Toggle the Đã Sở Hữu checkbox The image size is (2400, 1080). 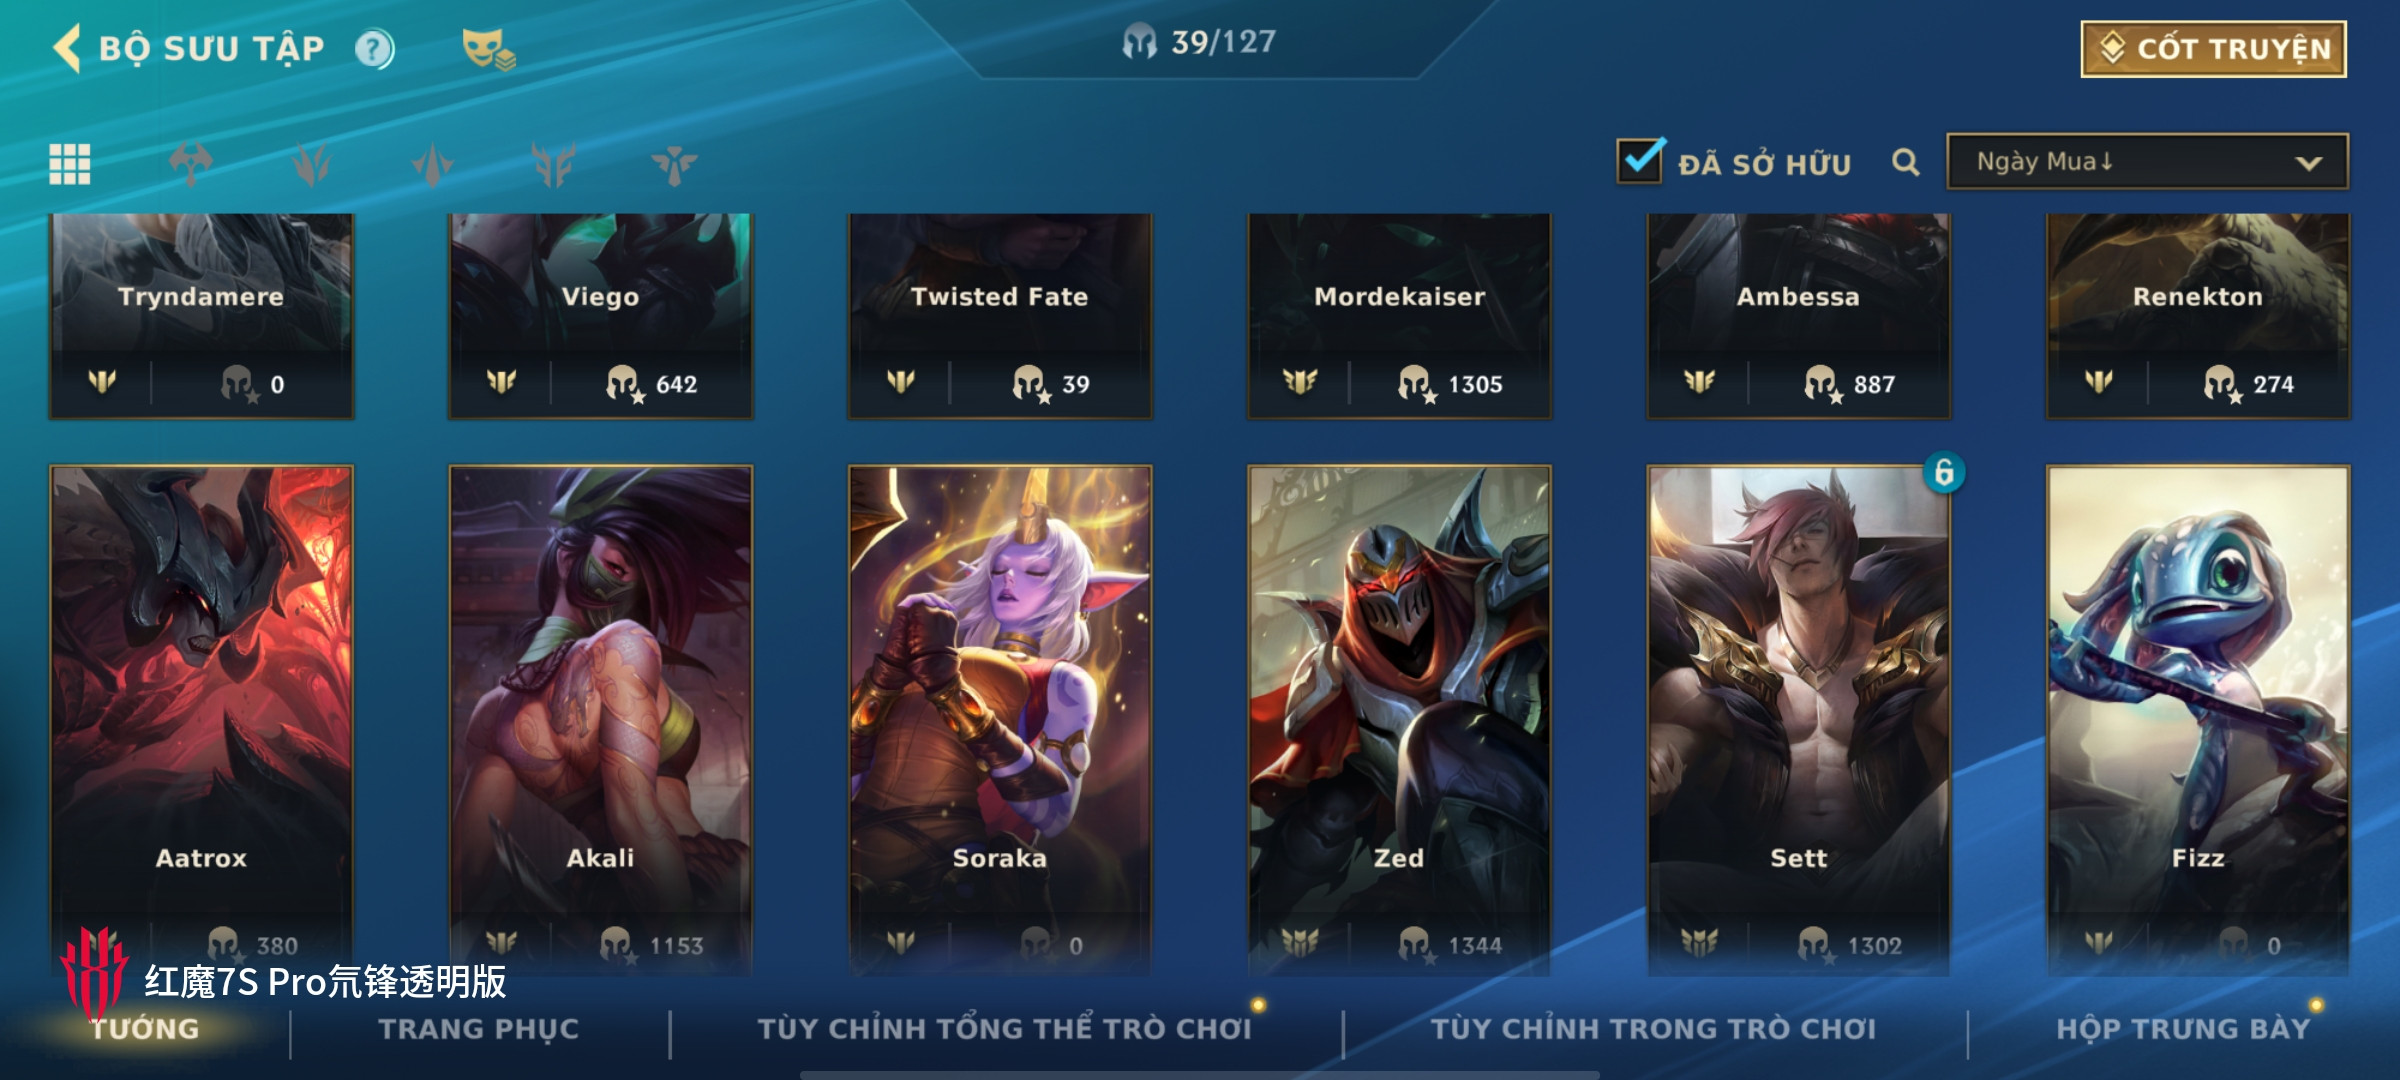[x=1641, y=162]
